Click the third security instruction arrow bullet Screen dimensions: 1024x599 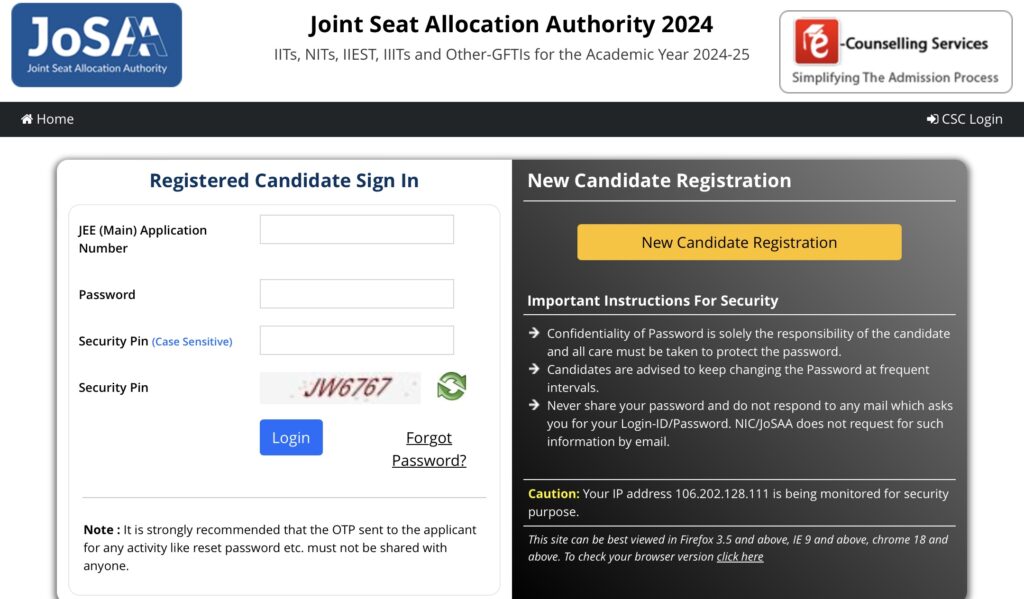[534, 404]
